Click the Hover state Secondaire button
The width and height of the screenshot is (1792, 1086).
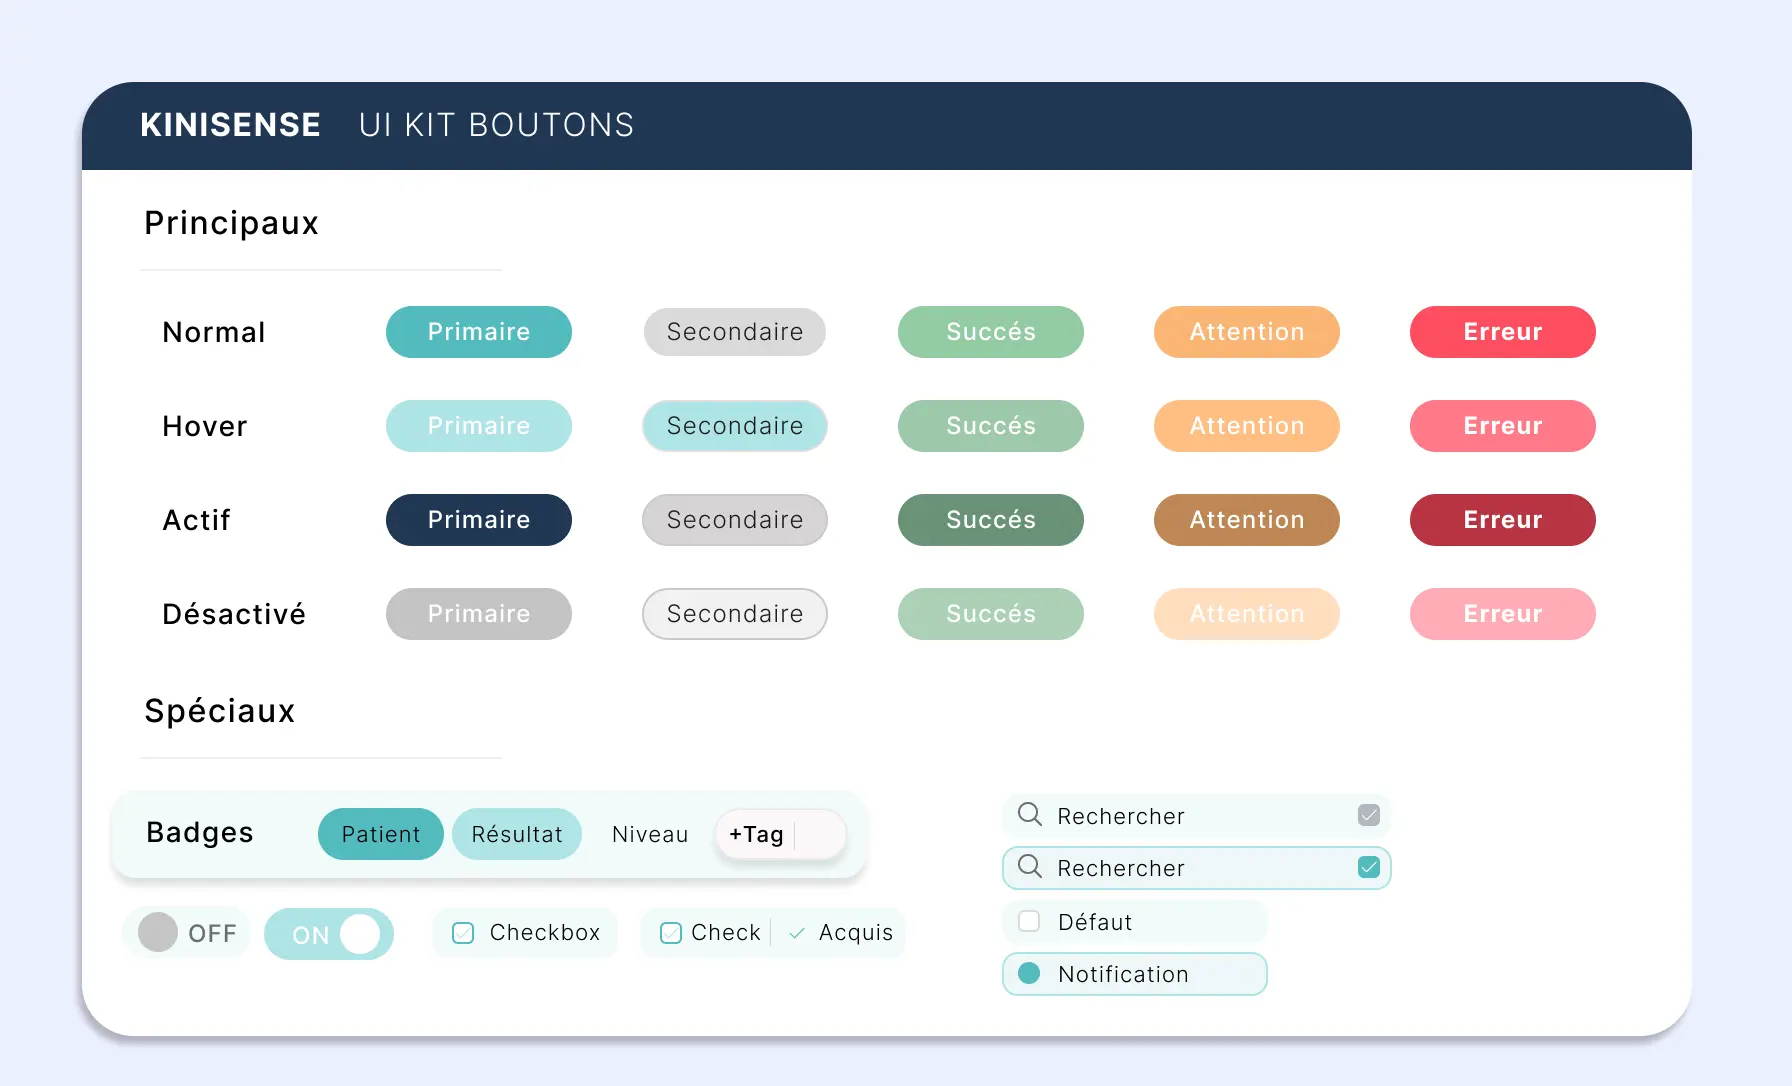pyautogui.click(x=734, y=426)
